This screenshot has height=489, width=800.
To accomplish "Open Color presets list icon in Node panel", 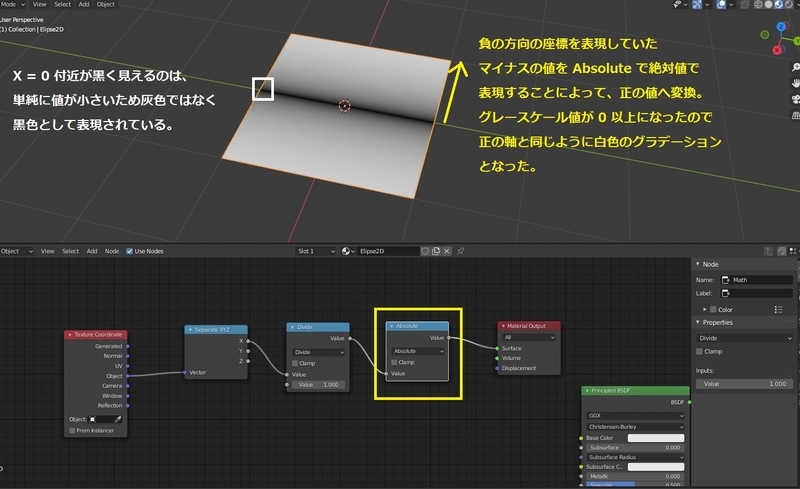I will 778,309.
